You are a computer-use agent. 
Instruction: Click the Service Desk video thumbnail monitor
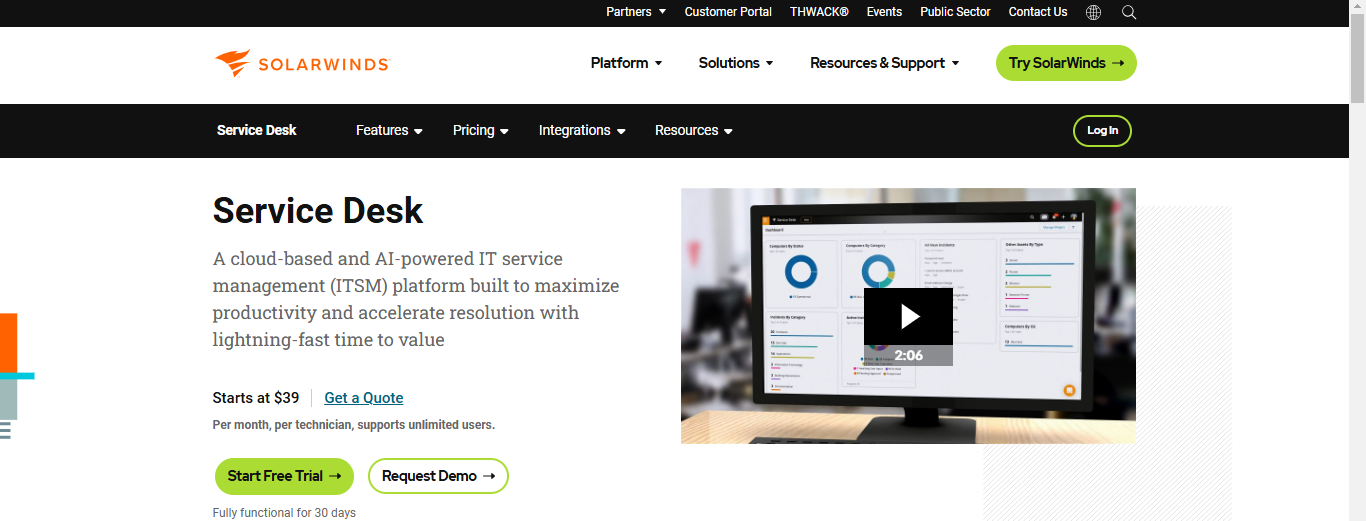coord(908,316)
